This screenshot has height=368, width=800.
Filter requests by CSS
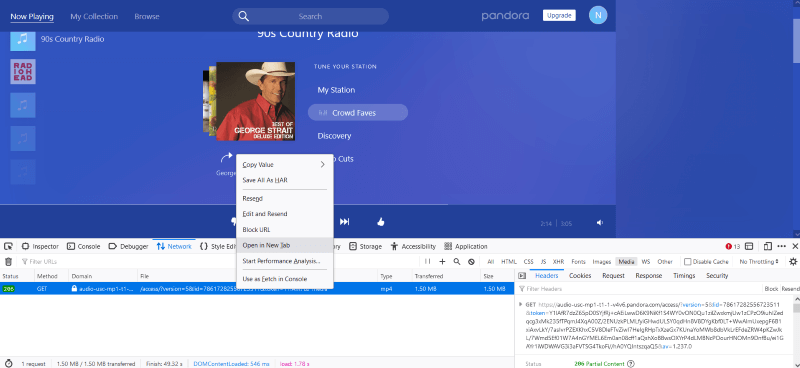pos(529,262)
